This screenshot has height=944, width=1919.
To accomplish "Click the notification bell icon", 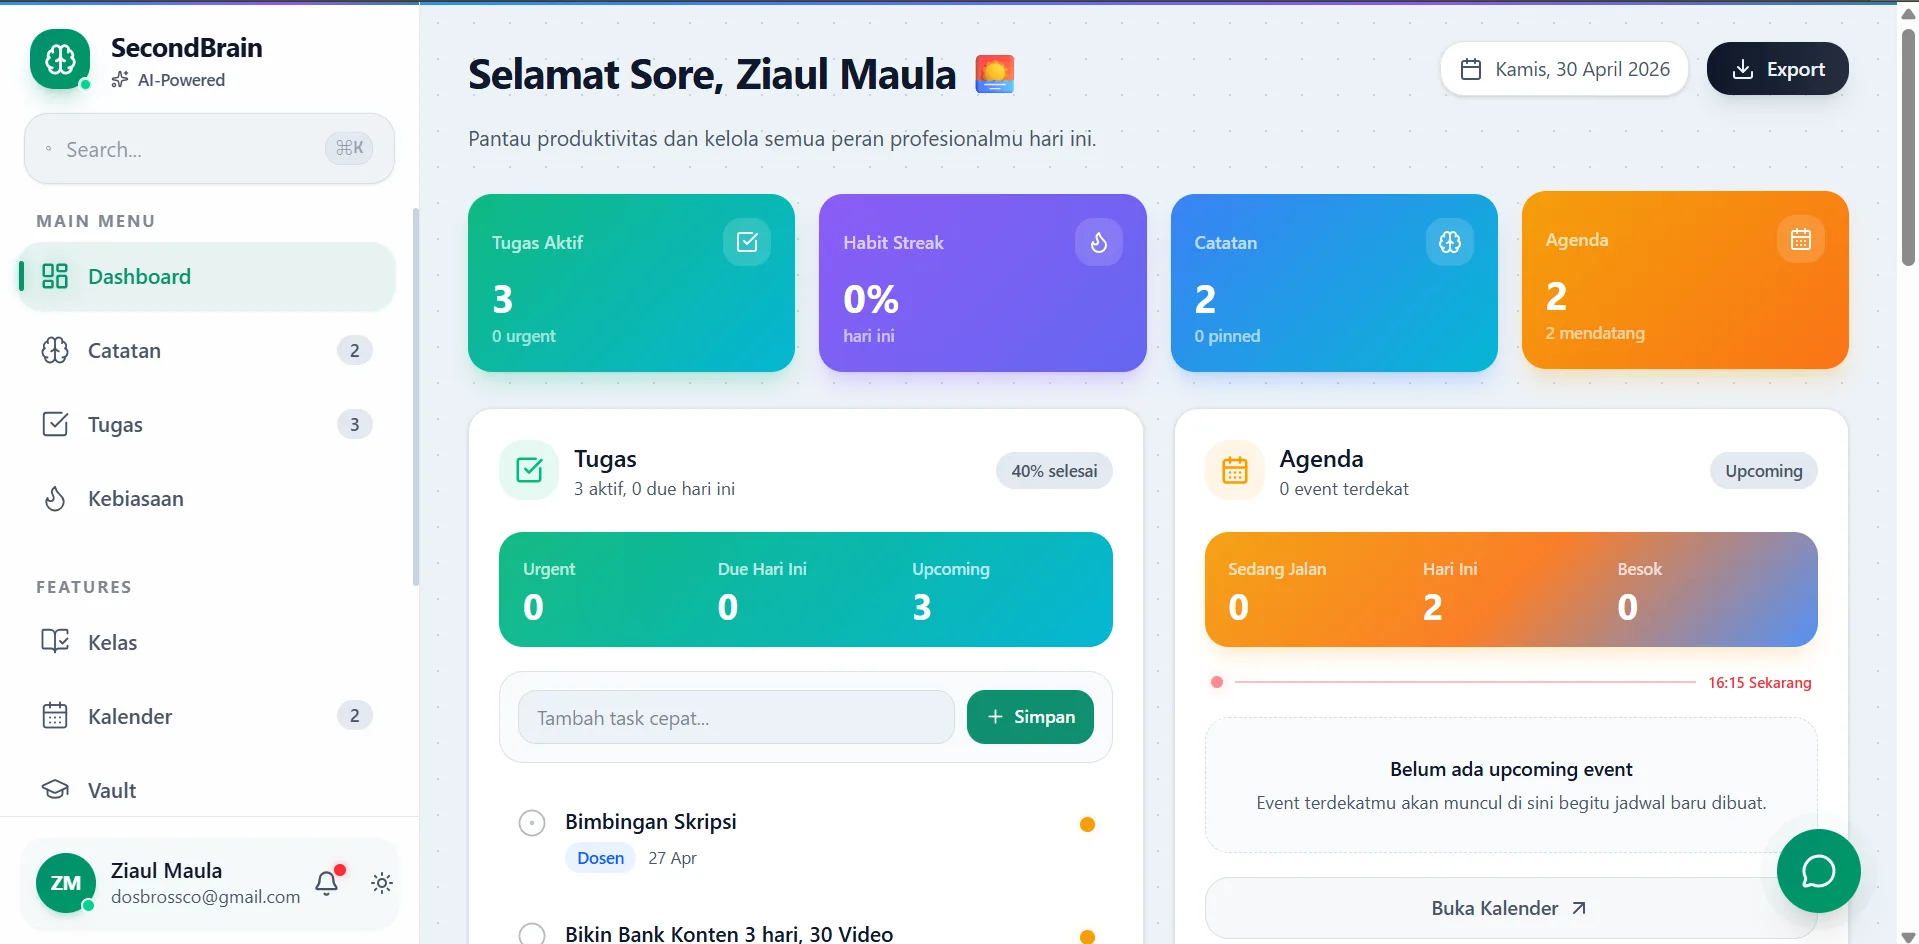I will 327,882.
